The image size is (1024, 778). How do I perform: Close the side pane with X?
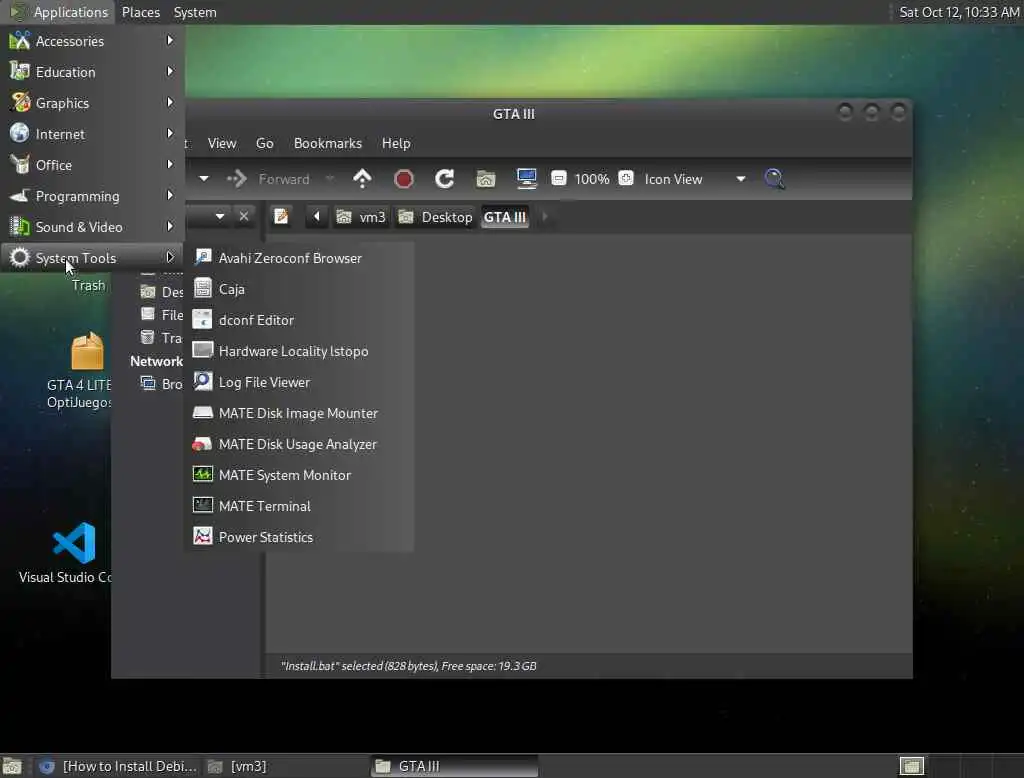pos(244,216)
